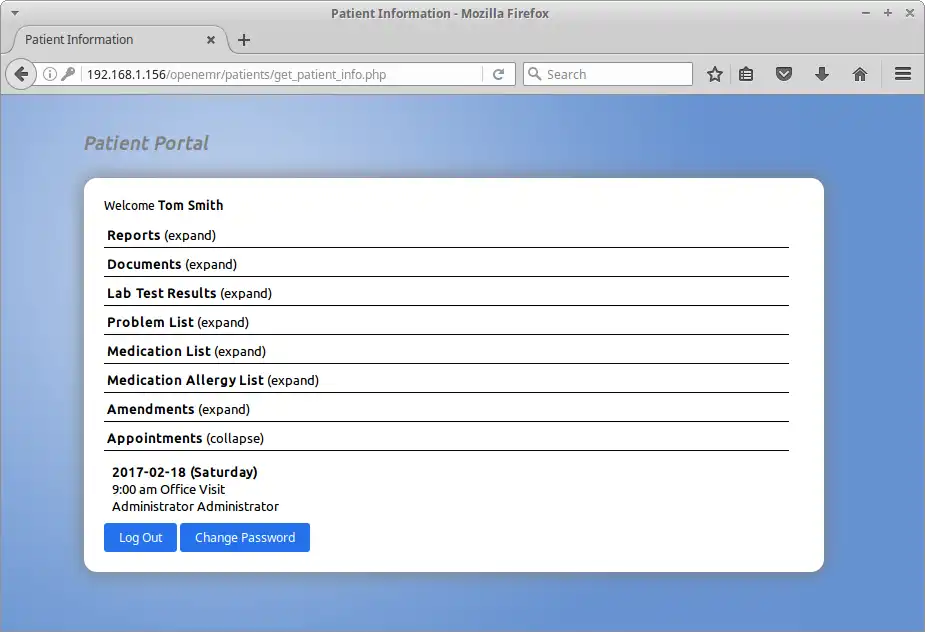Open a new browser tab

tap(243, 40)
